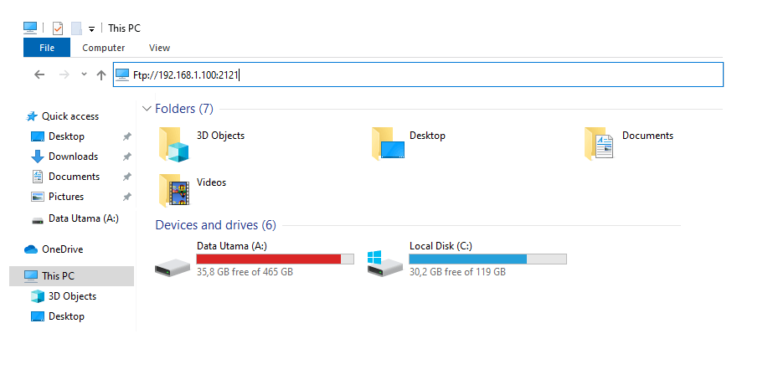Viewport: 768px width, 385px height.
Task: Open the Videos folder icon
Action: (173, 191)
